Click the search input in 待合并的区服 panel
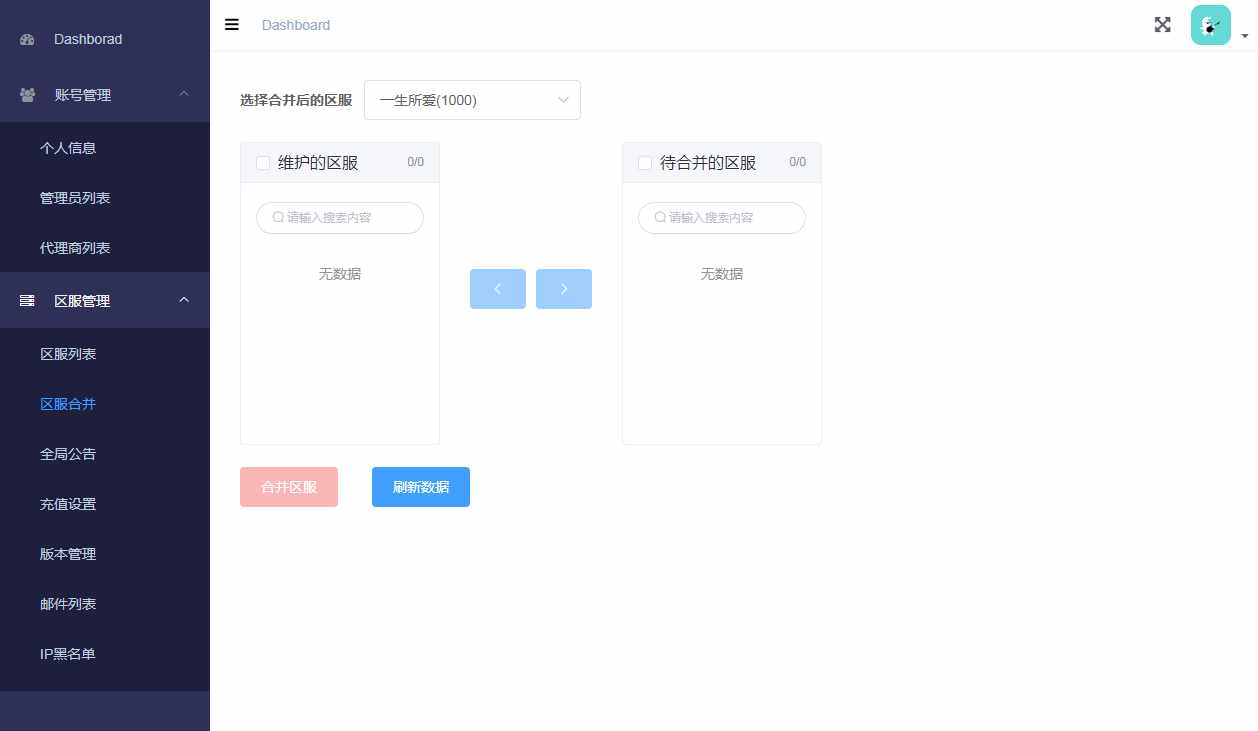1258x731 pixels. 721,217
